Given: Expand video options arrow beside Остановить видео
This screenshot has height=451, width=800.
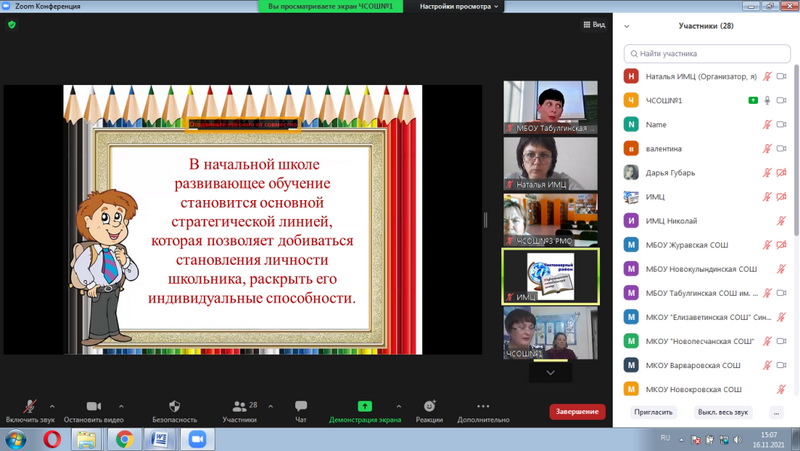Looking at the screenshot, I should [x=121, y=407].
